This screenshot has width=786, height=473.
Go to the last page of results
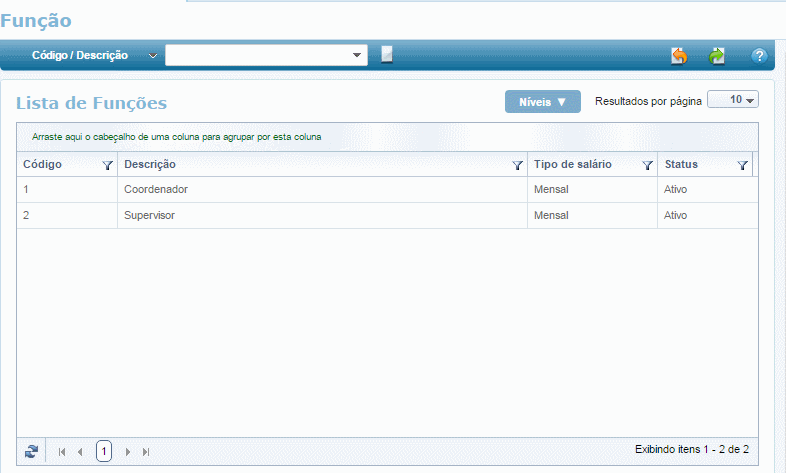[146, 452]
